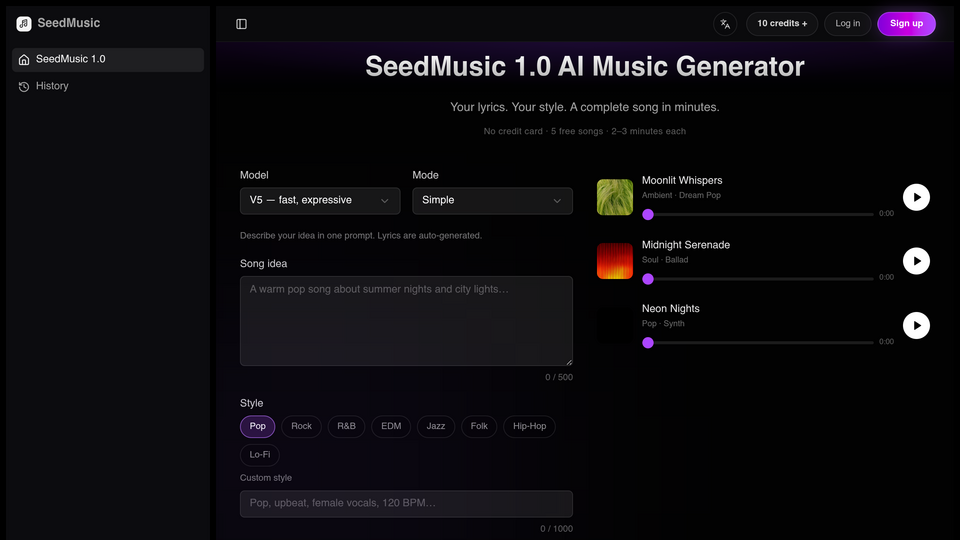Open History in the sidebar
The width and height of the screenshot is (960, 540).
108,86
